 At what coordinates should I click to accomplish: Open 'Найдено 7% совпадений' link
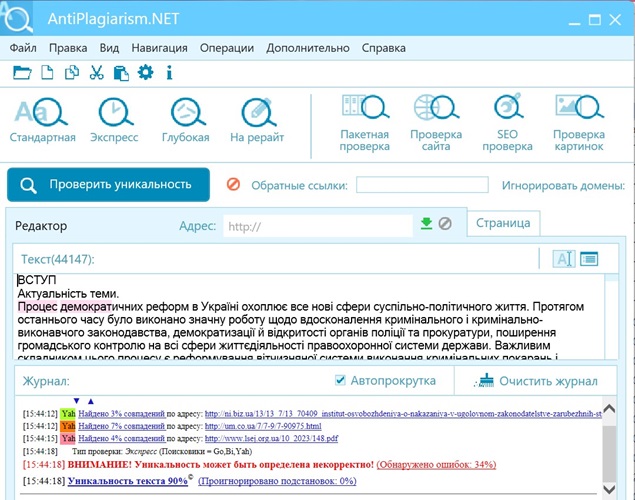click(x=121, y=426)
